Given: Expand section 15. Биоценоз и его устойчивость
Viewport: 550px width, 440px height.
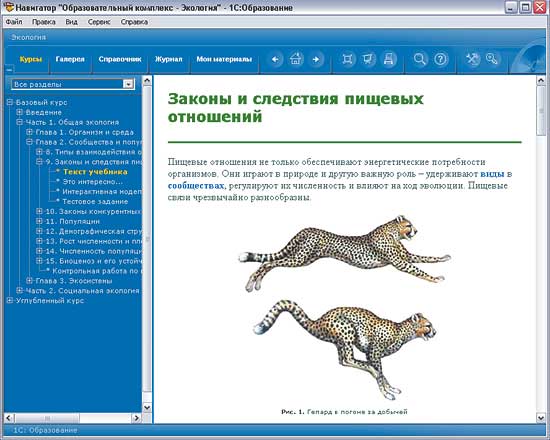Looking at the screenshot, I should click(39, 261).
